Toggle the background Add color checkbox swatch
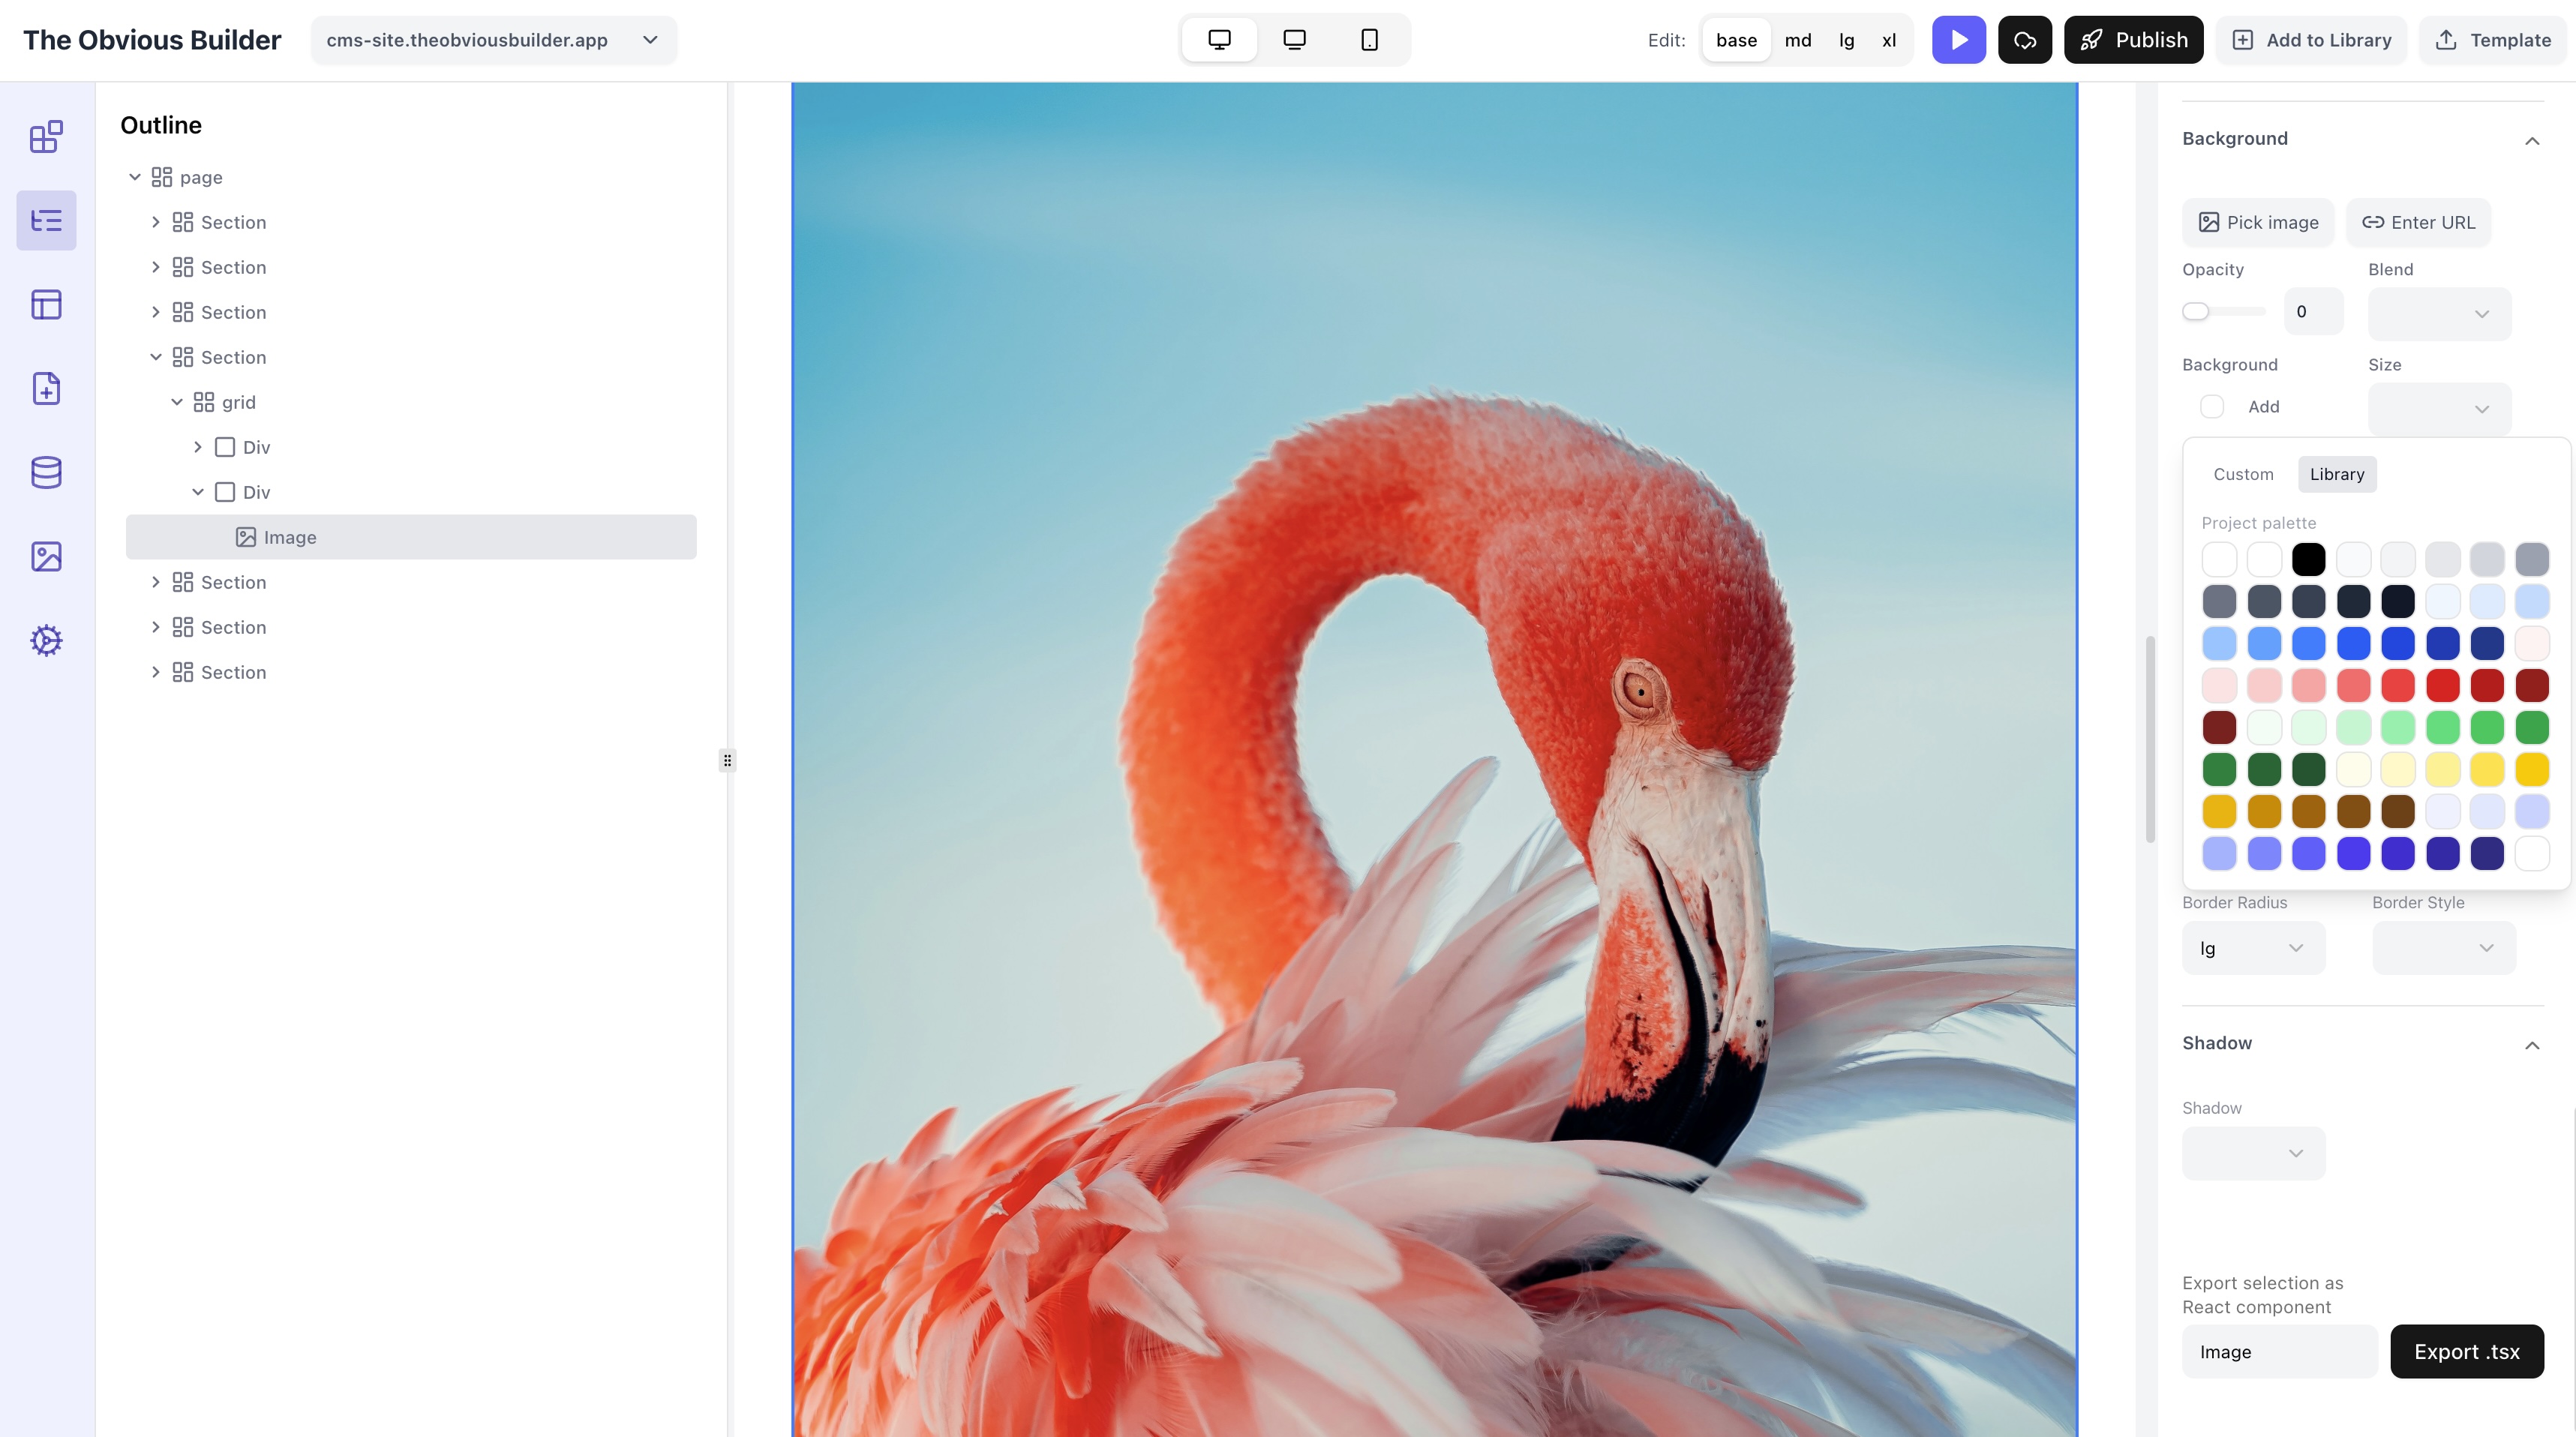This screenshot has height=1437, width=2576. [x=2212, y=407]
